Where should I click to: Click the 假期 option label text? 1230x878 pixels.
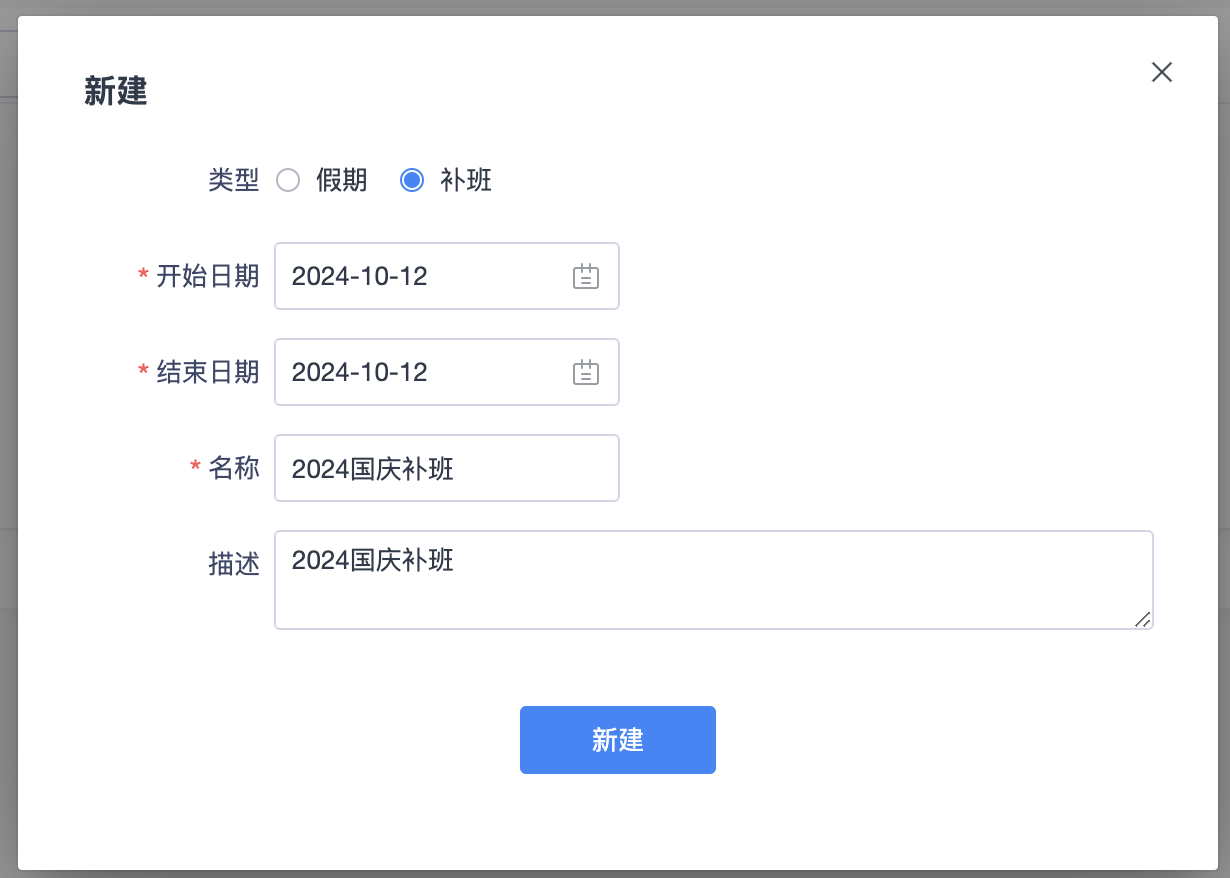[341, 180]
